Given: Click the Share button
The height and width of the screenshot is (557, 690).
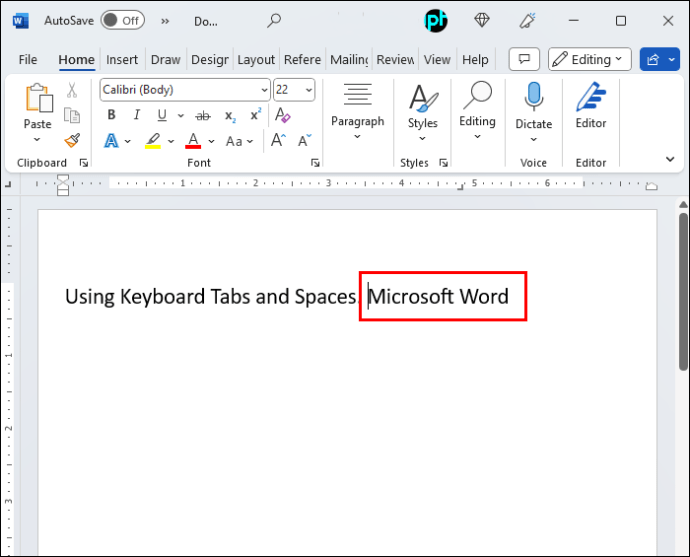Looking at the screenshot, I should click(653, 59).
